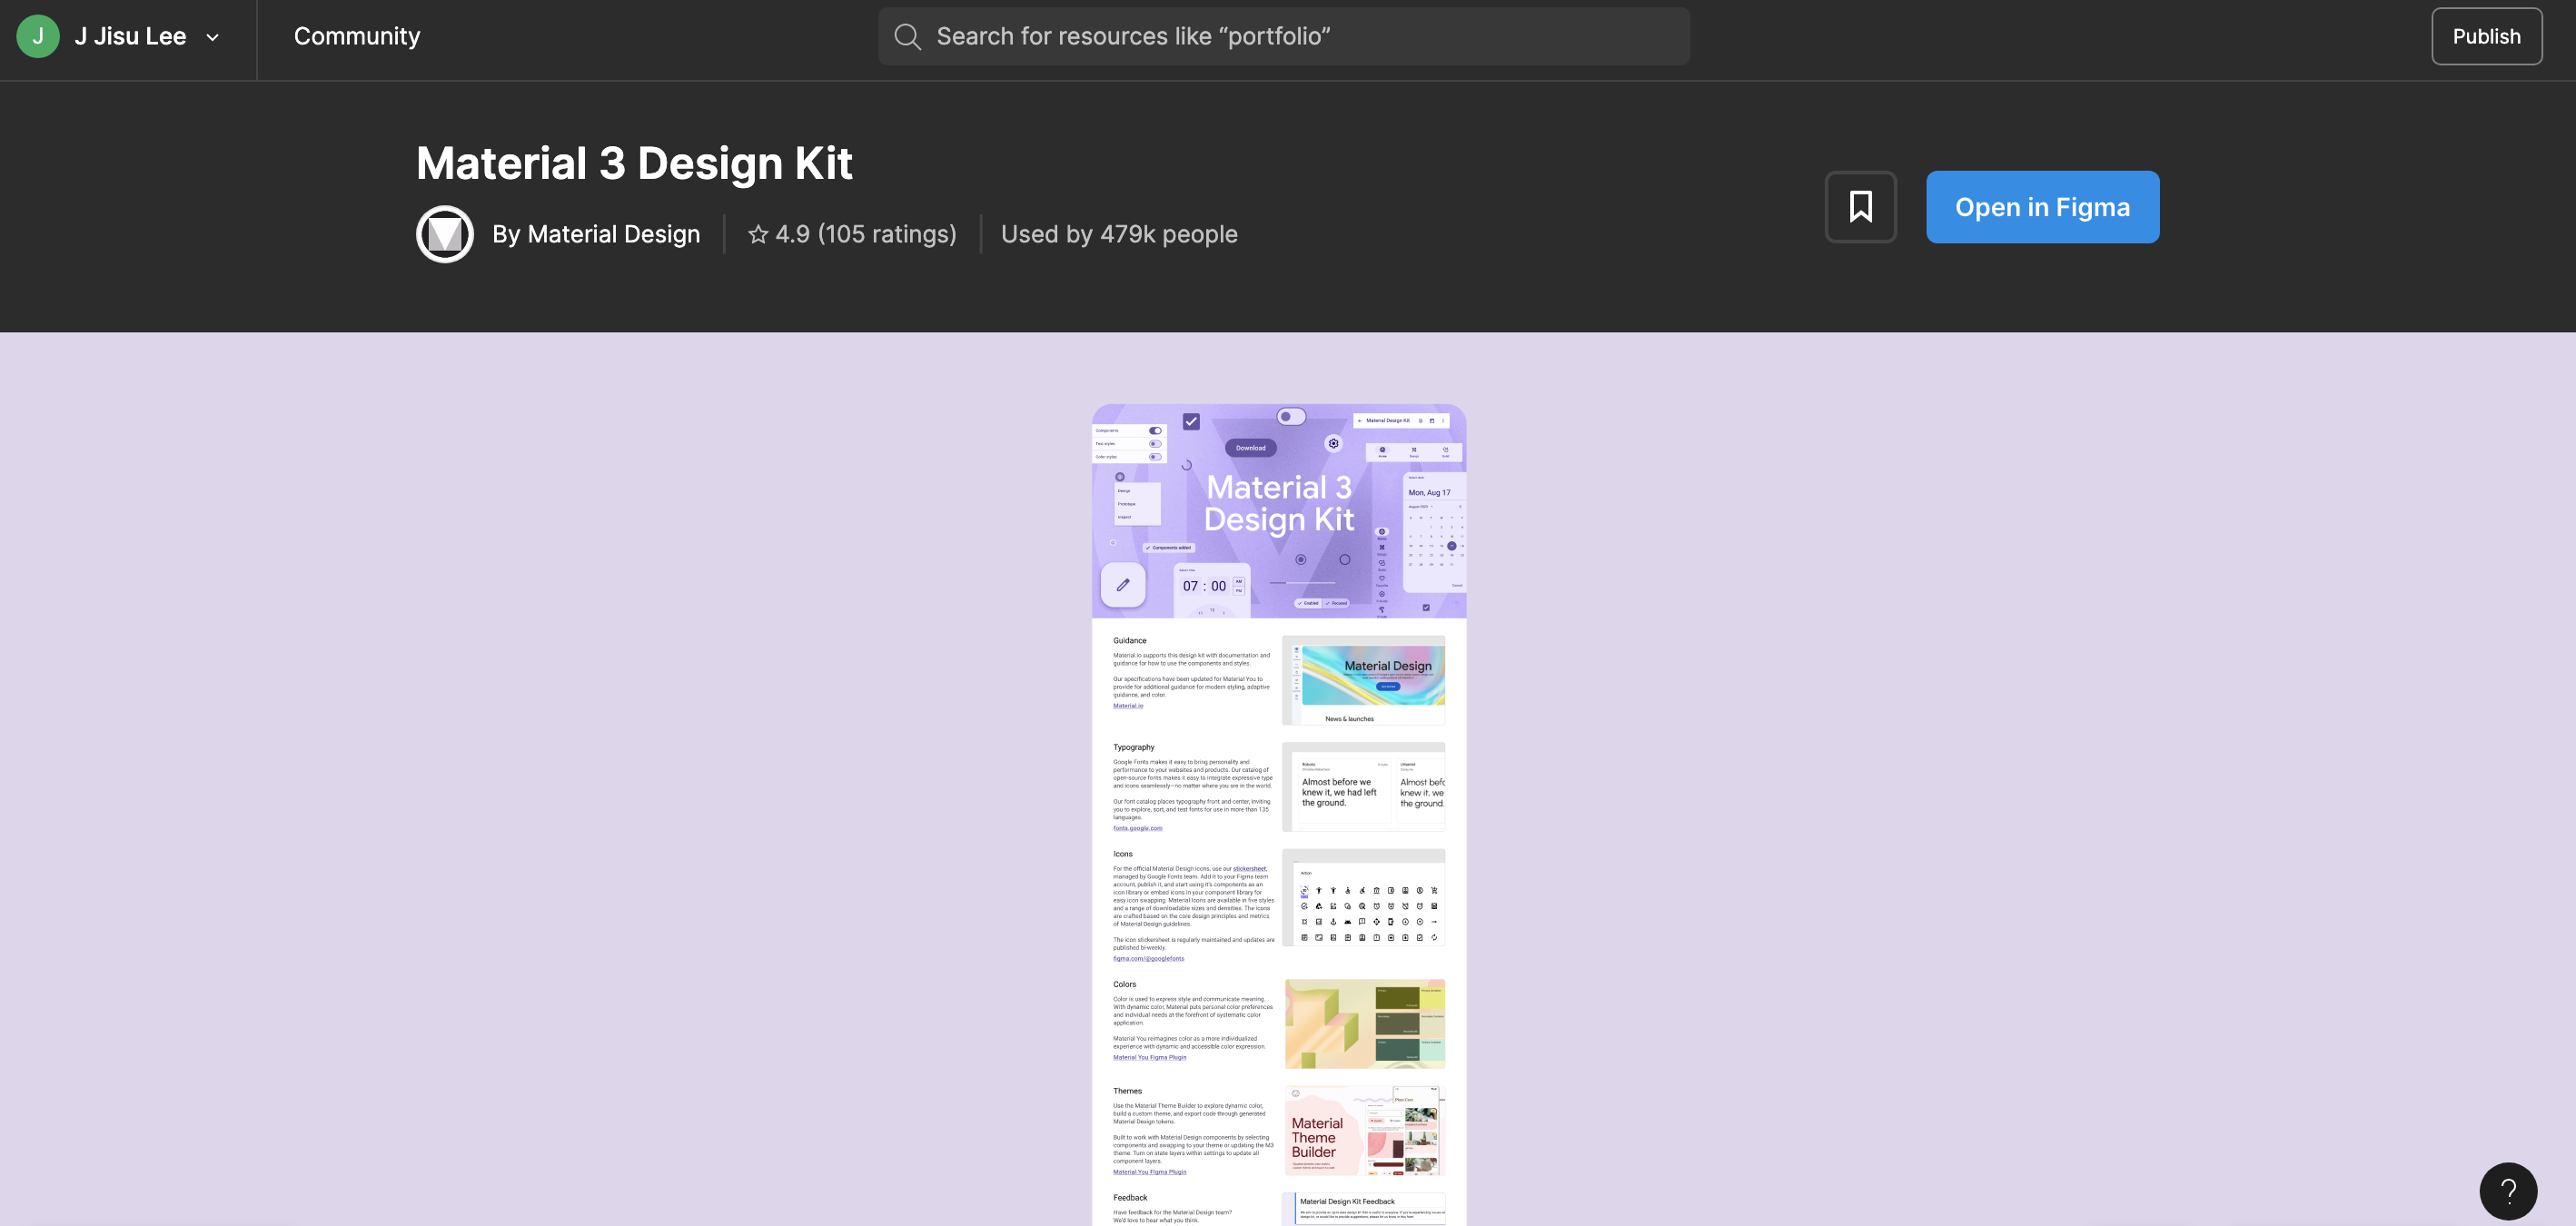Click Open in Figma

pos(2042,207)
